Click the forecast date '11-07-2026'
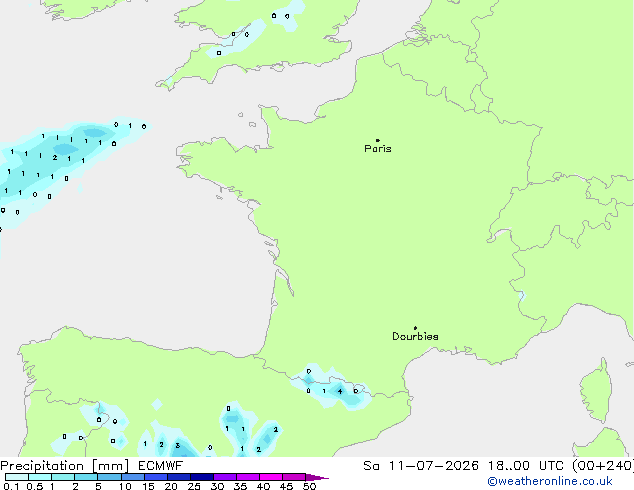The height and width of the screenshot is (490, 634). pyautogui.click(x=433, y=466)
